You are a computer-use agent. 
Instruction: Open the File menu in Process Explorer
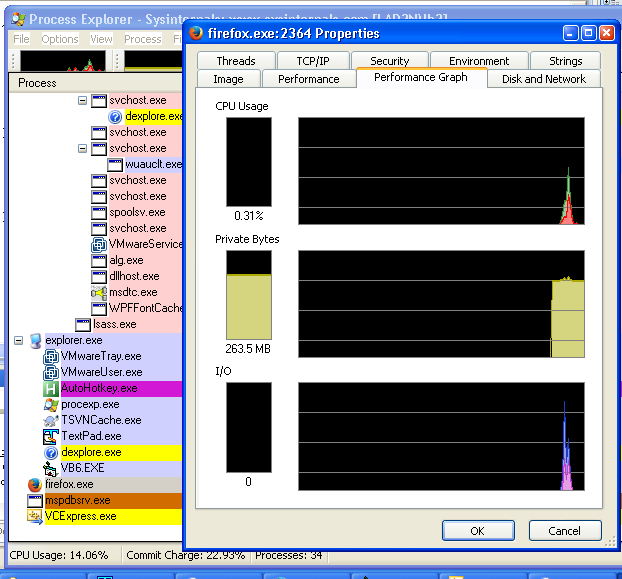coord(21,39)
